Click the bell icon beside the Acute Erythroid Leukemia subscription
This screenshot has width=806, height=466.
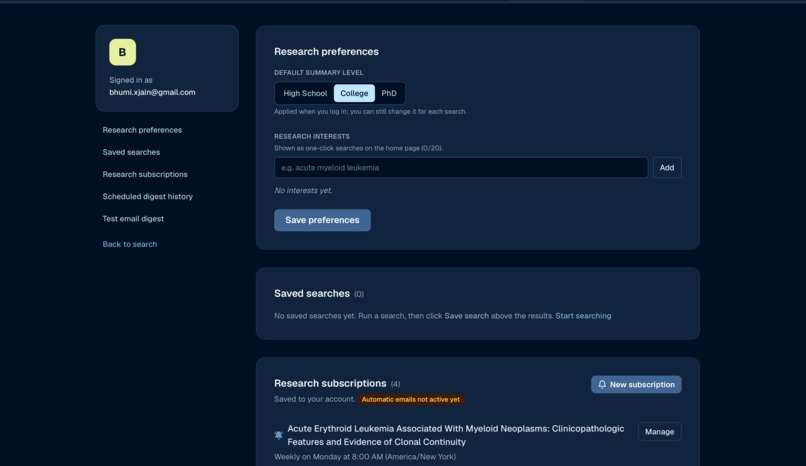point(279,435)
